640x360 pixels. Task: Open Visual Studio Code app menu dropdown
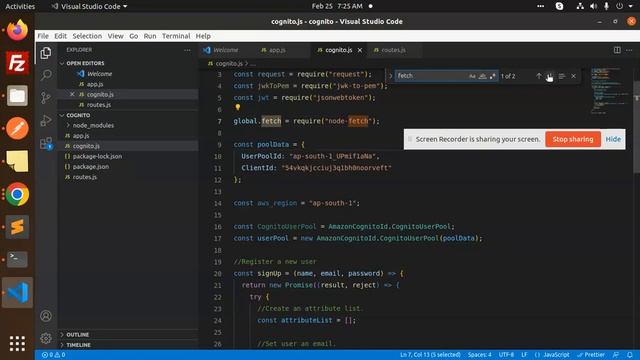89,6
